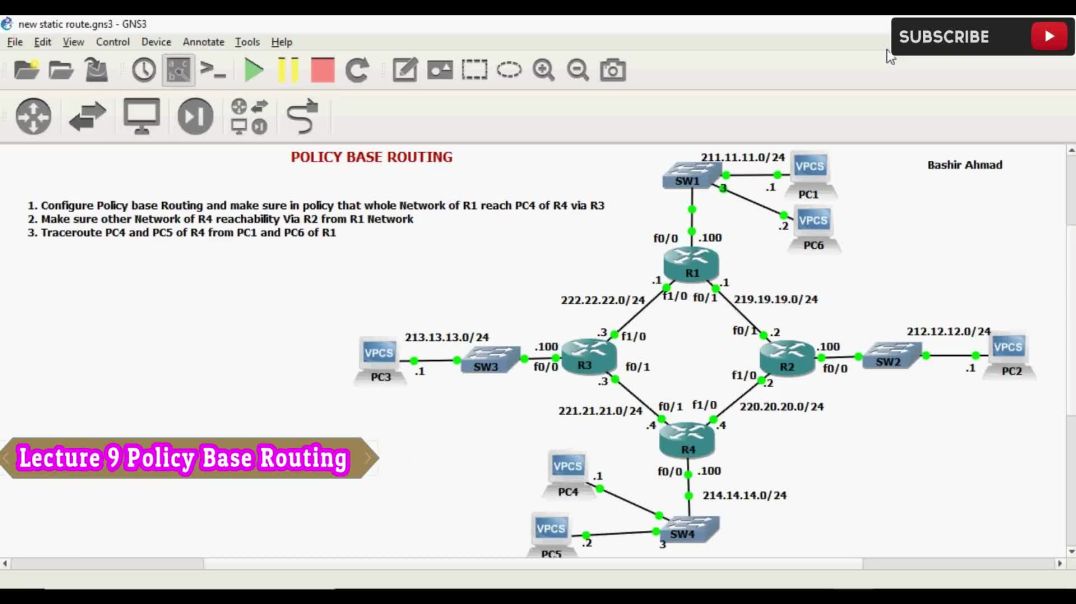Start all devices with green play
The image size is (1076, 604).
coord(254,70)
